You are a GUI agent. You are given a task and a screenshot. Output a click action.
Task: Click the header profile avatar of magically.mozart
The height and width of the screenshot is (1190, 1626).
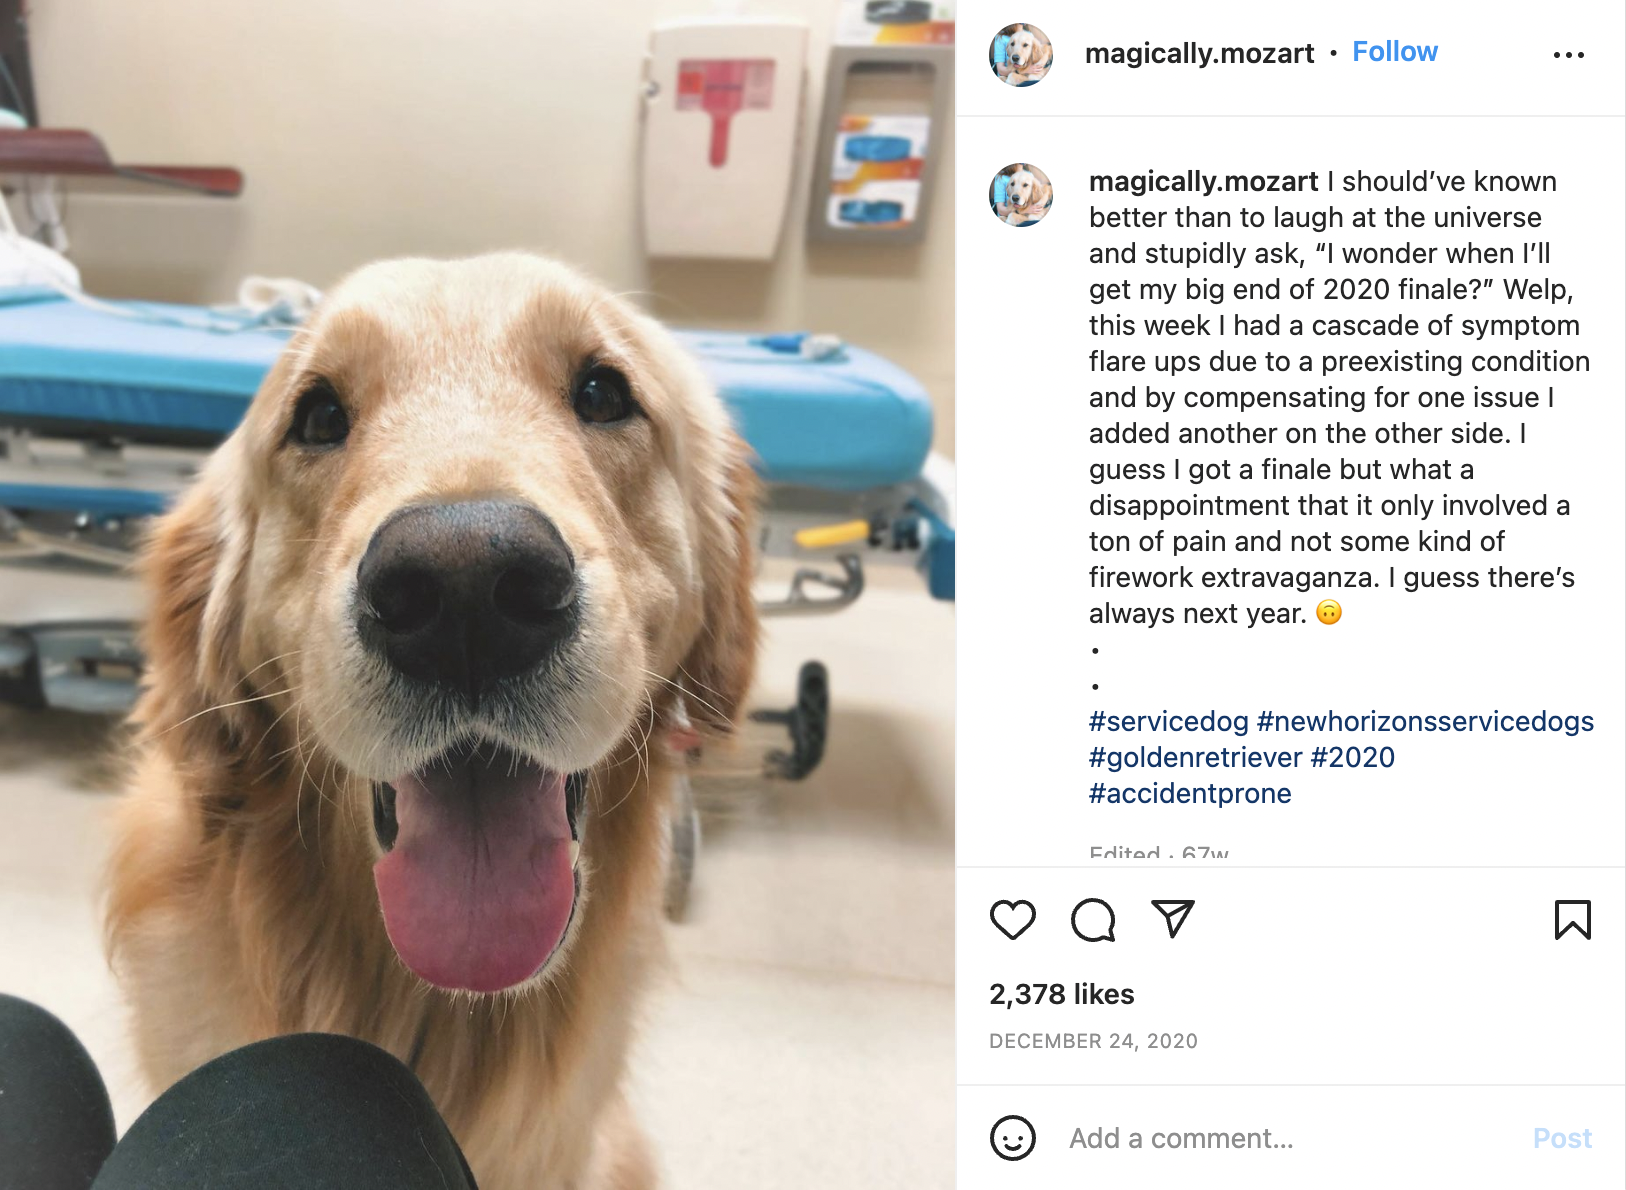click(1021, 55)
